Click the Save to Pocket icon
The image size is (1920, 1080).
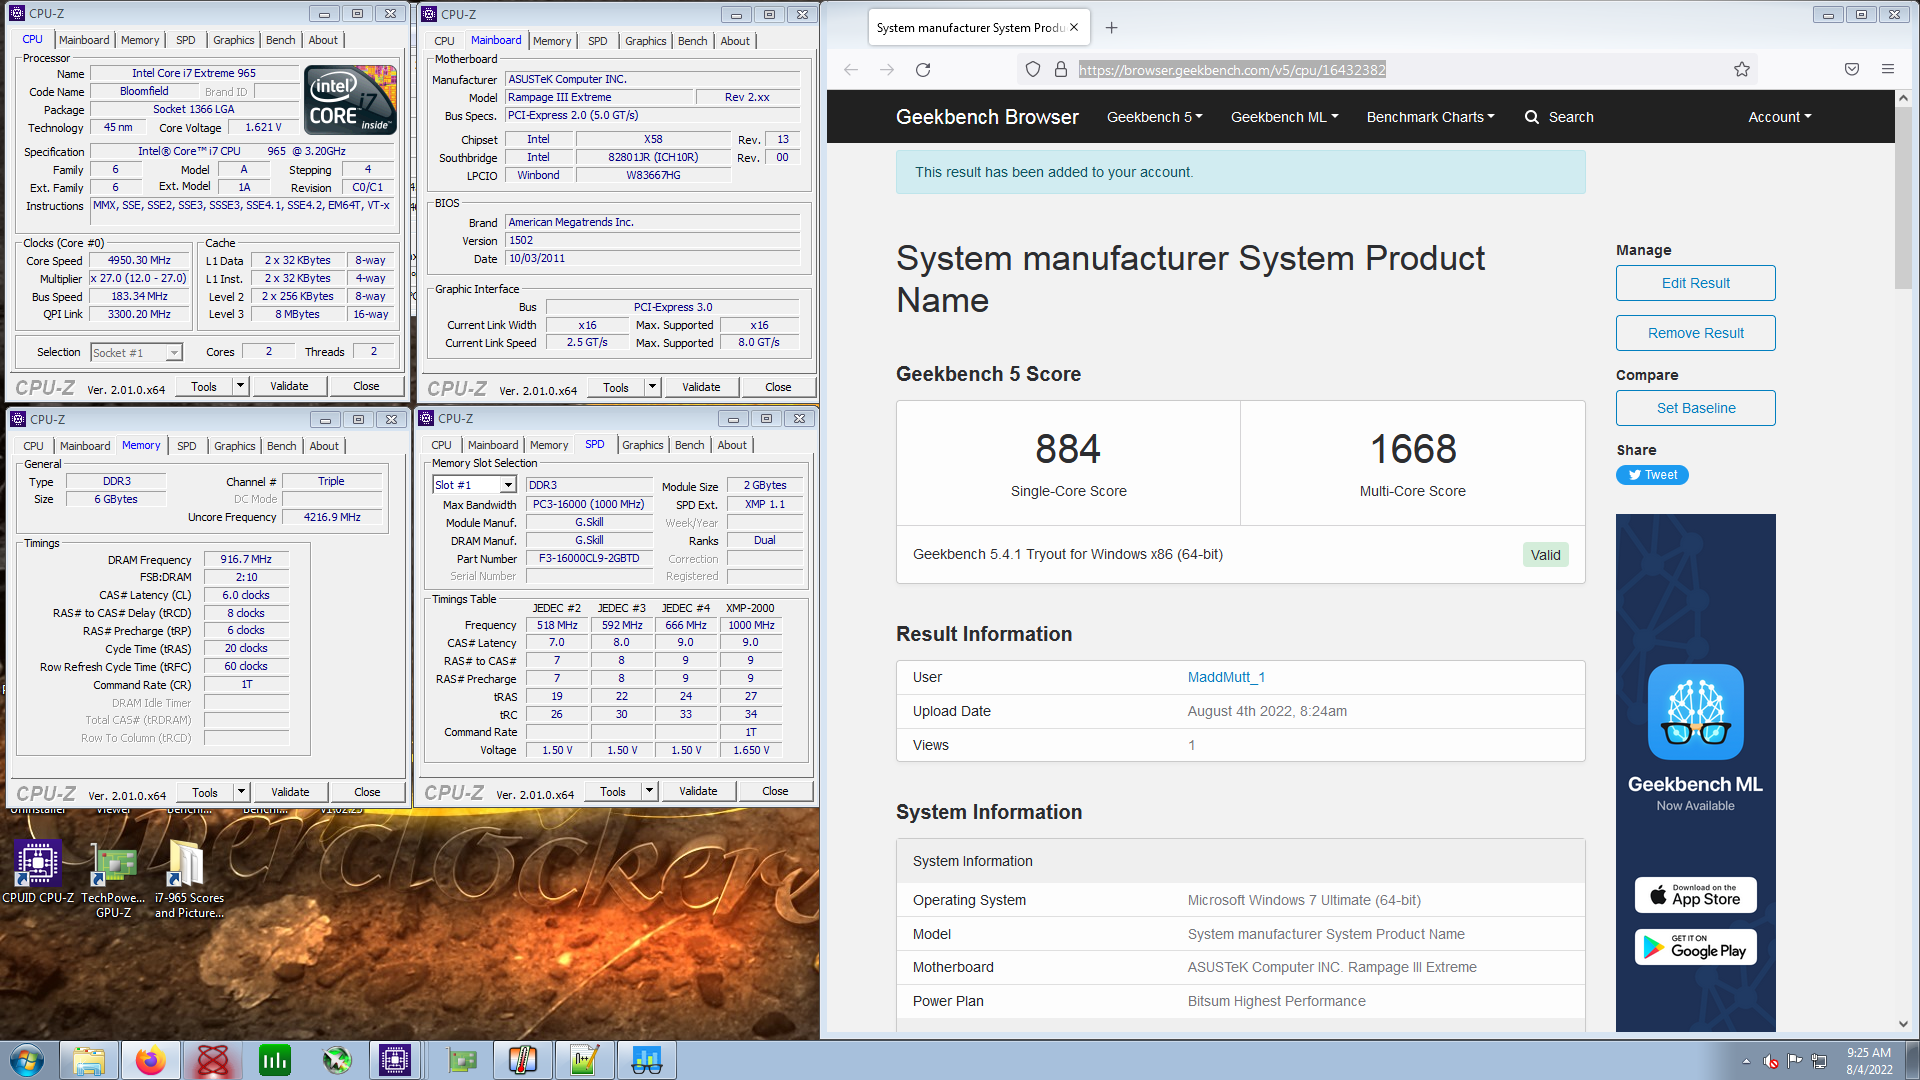[1852, 69]
